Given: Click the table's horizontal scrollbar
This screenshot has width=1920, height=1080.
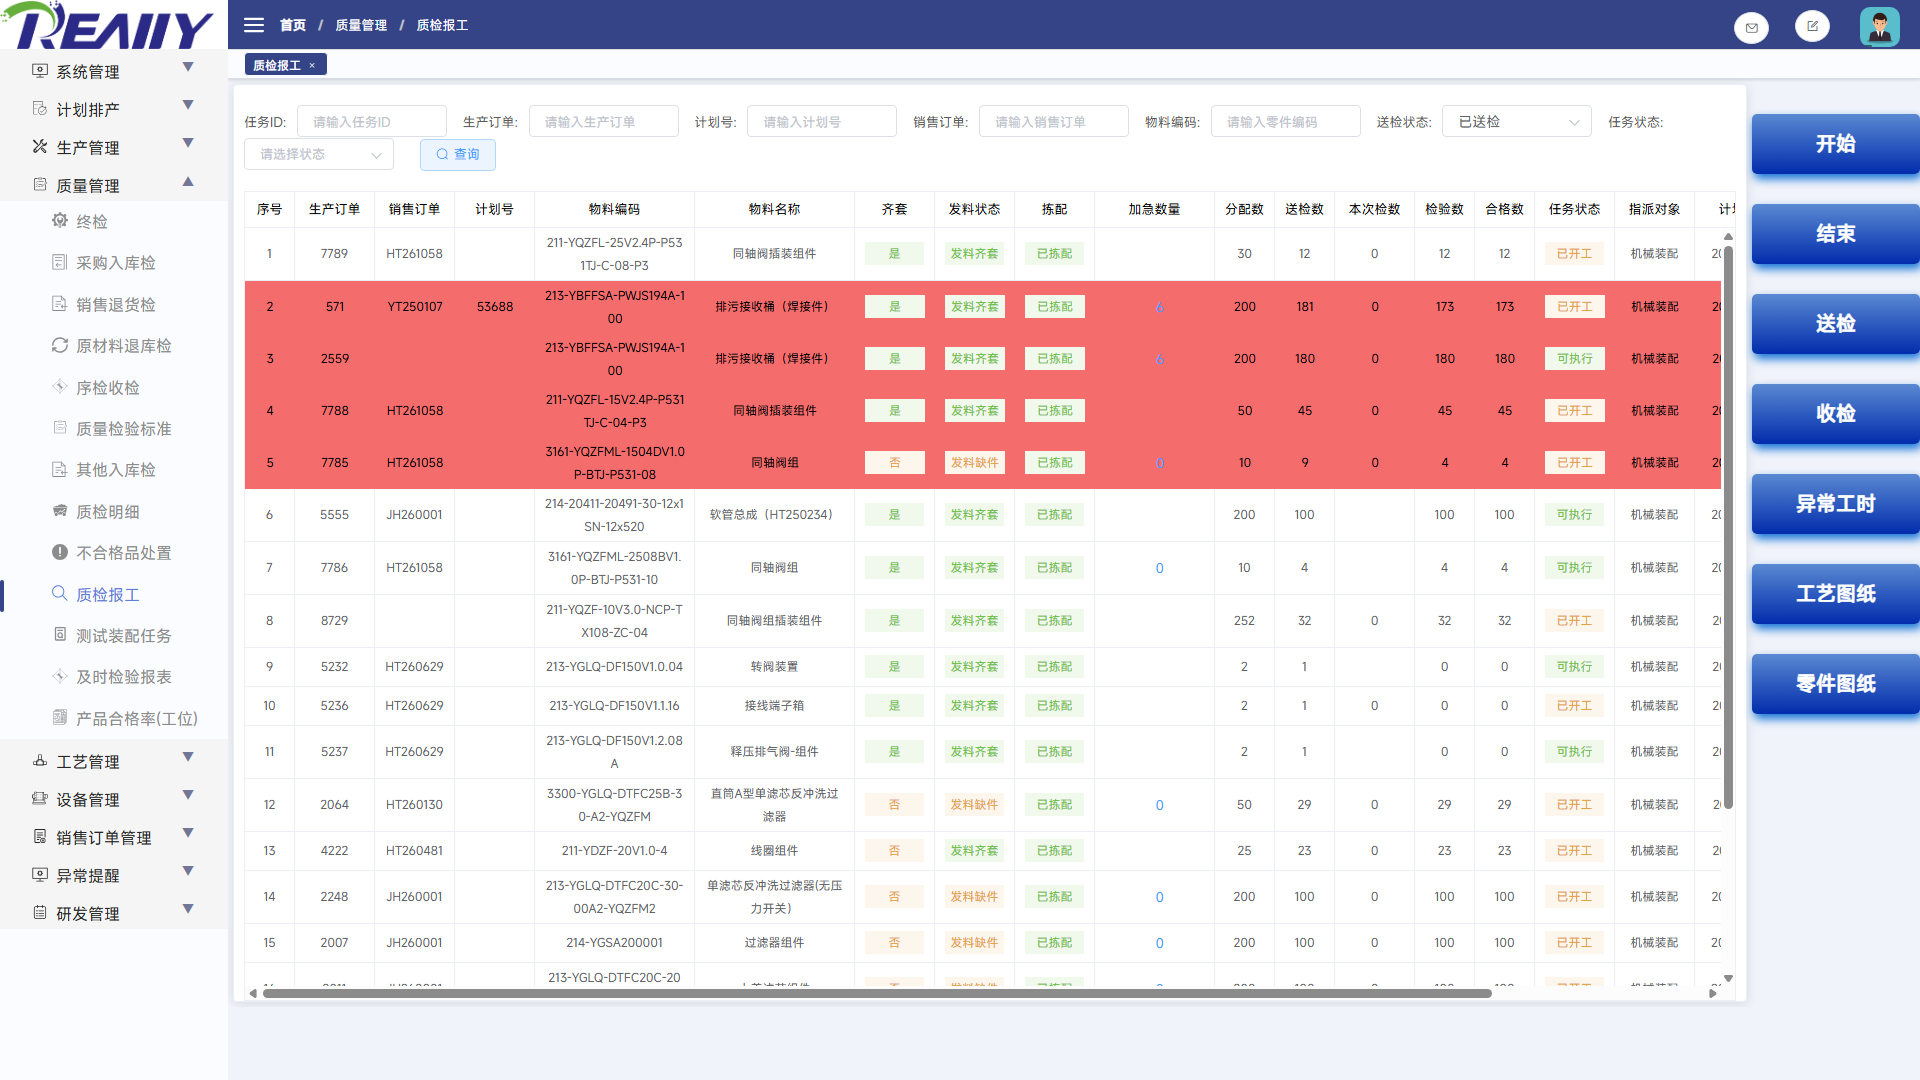Looking at the screenshot, I should click(x=876, y=993).
